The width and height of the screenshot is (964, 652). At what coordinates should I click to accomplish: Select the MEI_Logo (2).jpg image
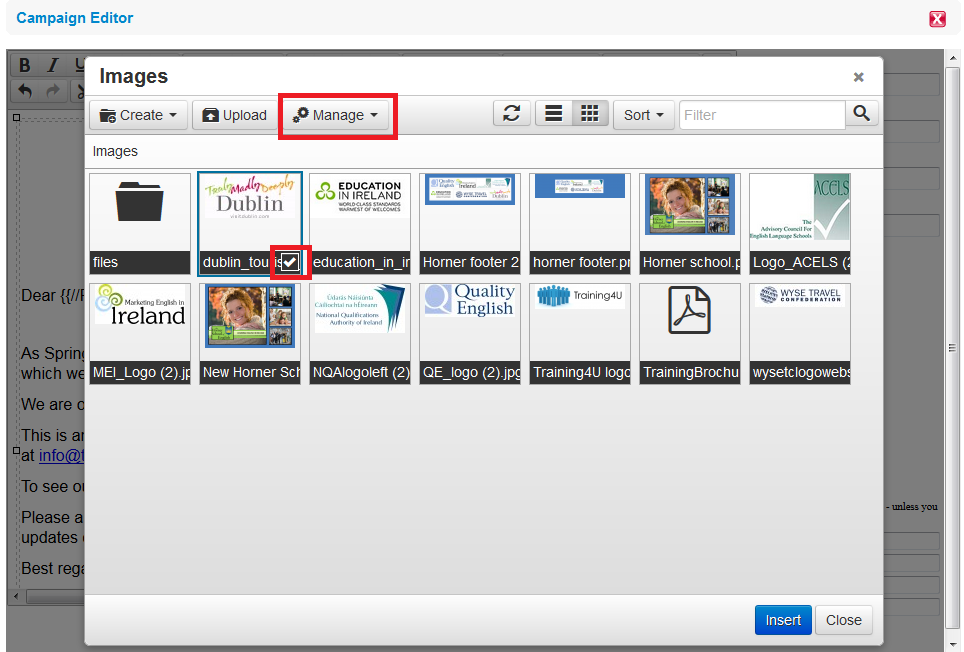click(x=140, y=334)
